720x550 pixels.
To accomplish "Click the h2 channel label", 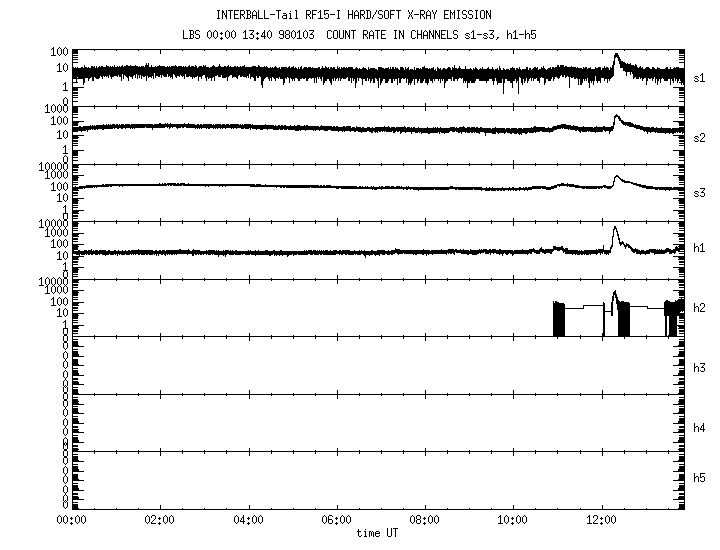I will pyautogui.click(x=699, y=308).
